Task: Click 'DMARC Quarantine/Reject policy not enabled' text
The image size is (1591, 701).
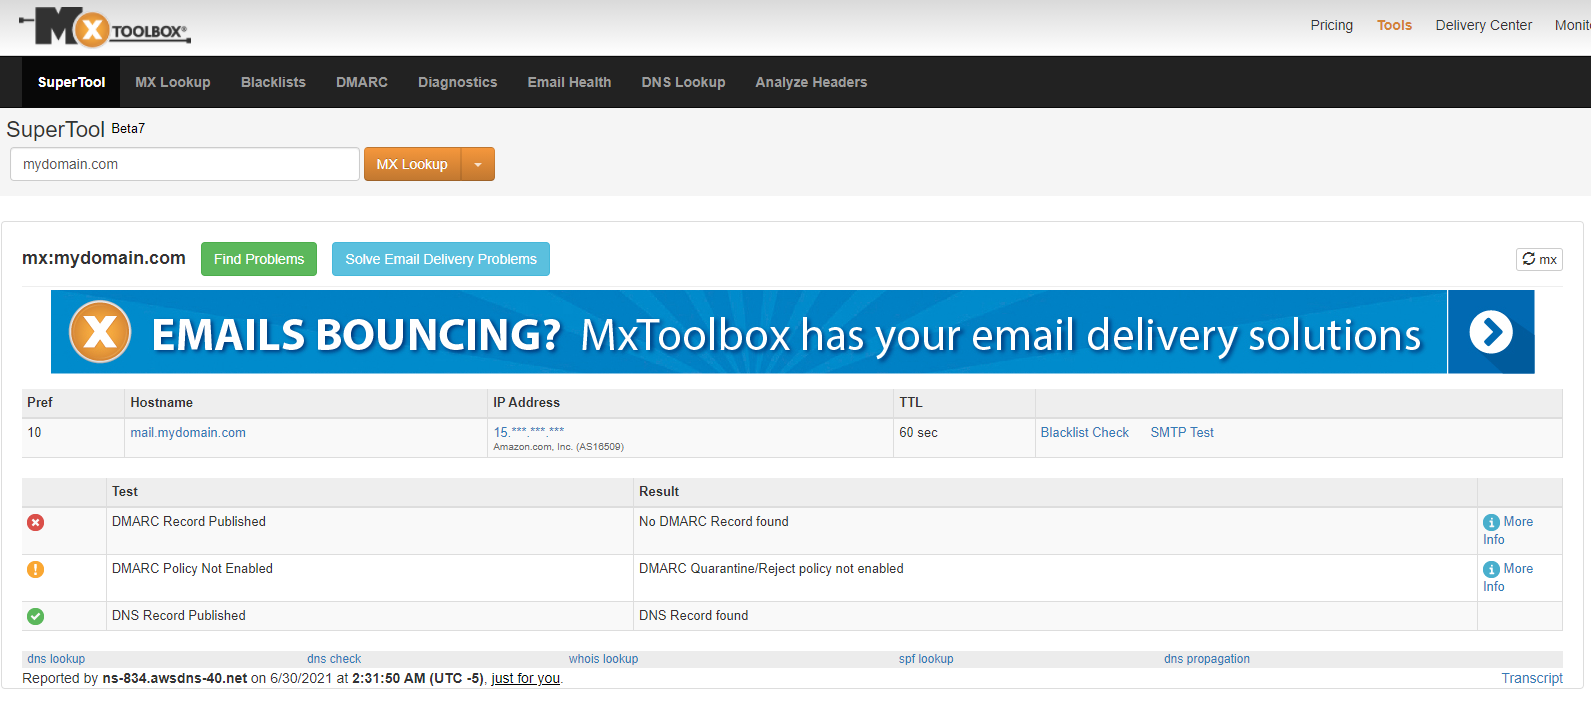Action: 771,568
